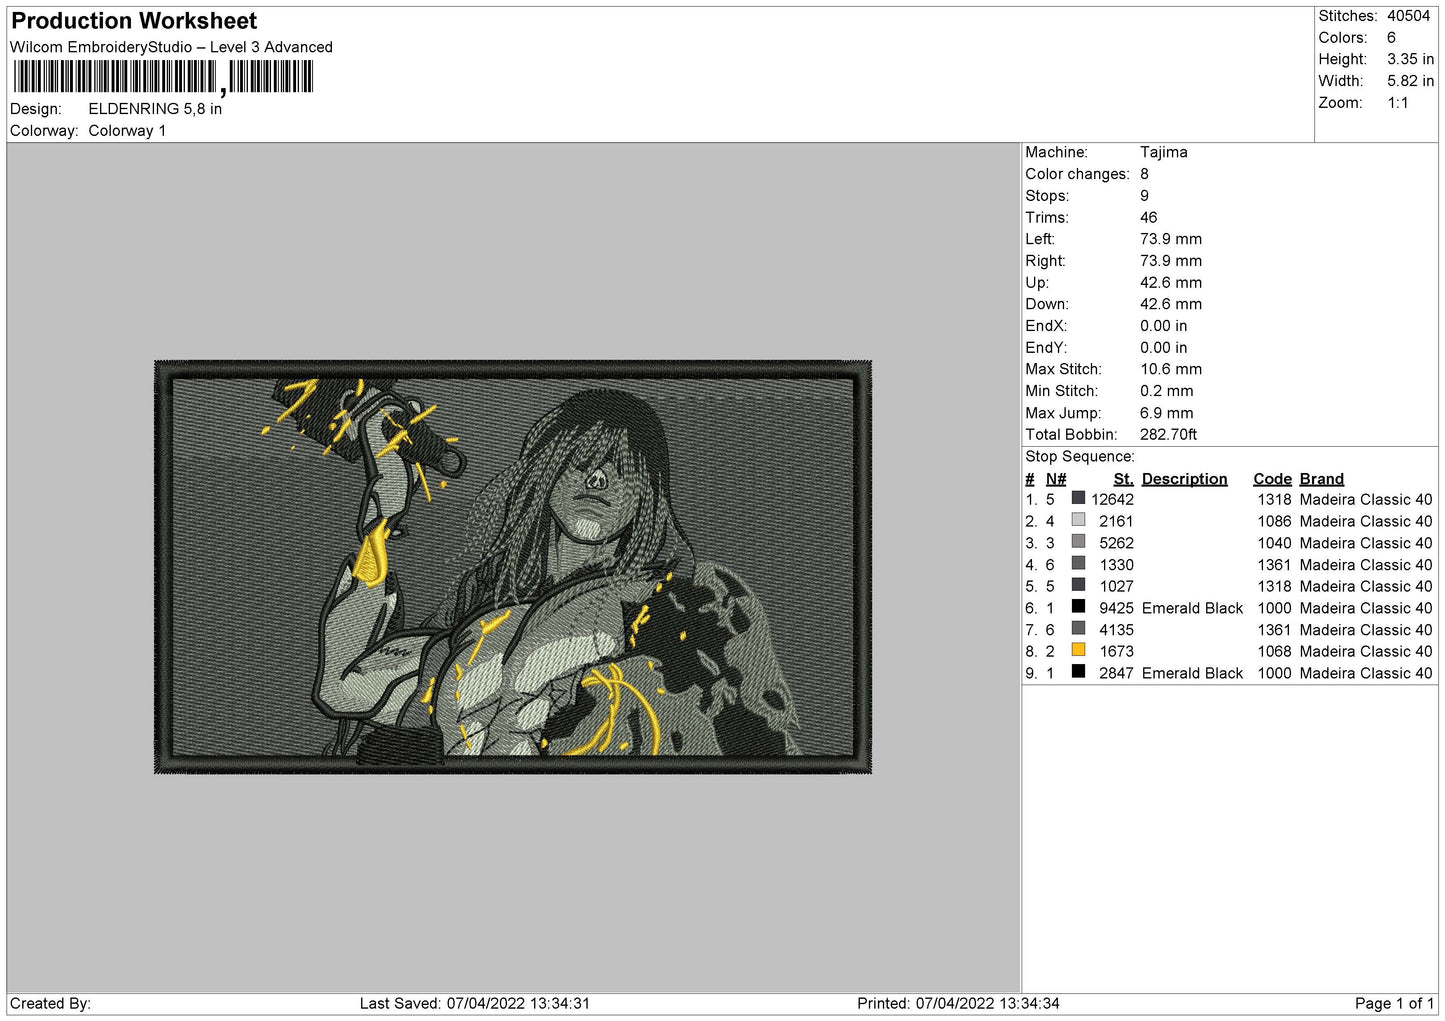Click the medium gray swatch in stop 3

pos(1078,542)
